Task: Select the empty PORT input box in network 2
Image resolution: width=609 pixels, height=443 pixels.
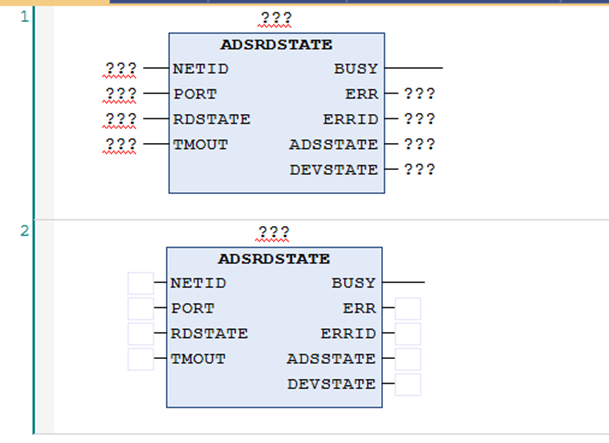Action: coord(141,308)
